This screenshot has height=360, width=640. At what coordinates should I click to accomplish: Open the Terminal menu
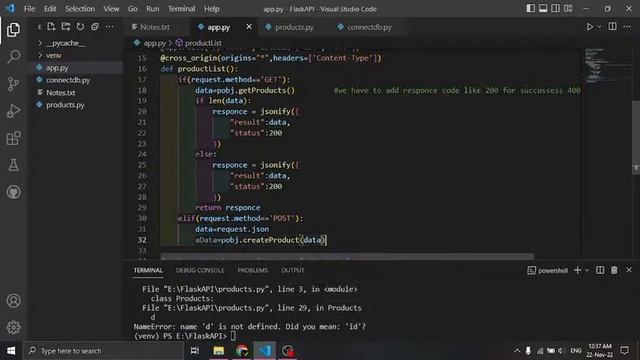(182, 9)
